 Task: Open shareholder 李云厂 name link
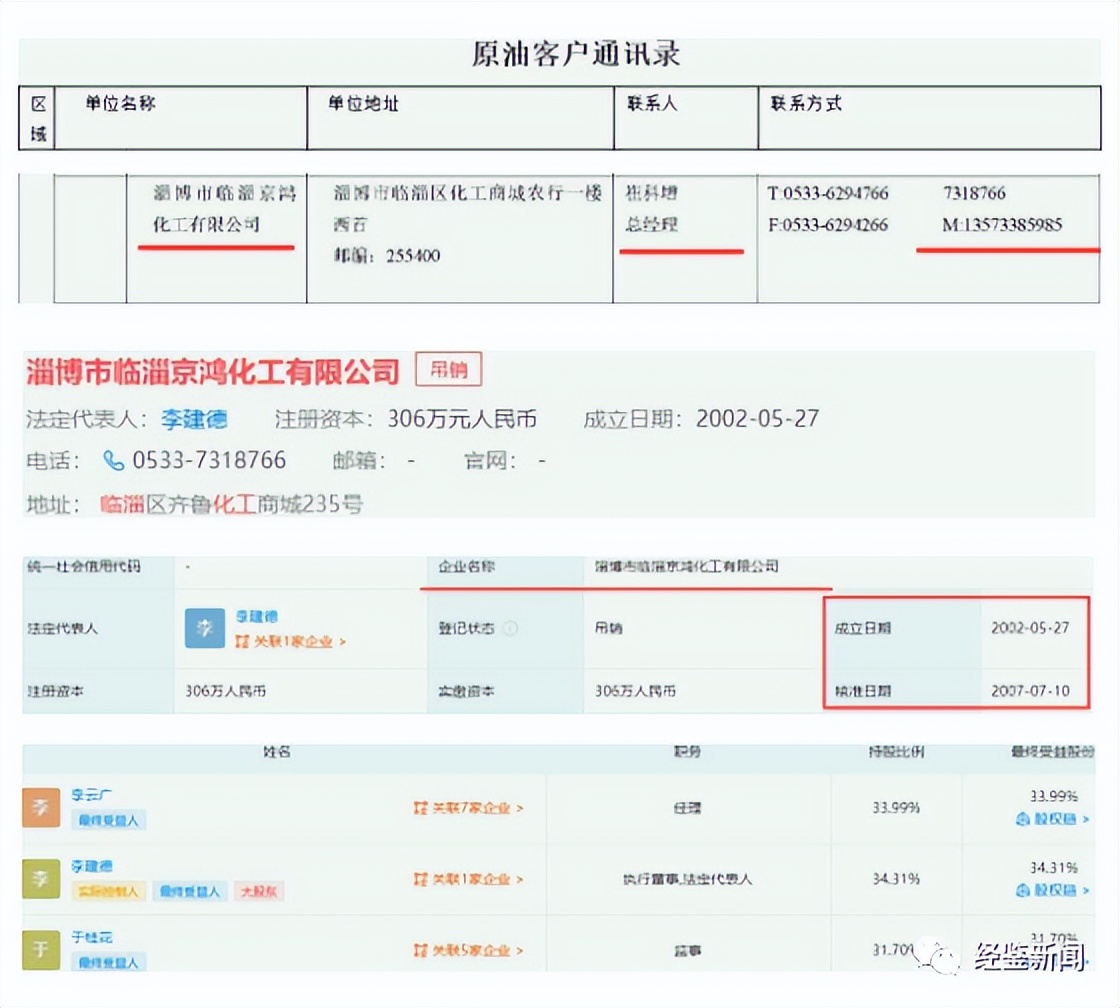91,794
